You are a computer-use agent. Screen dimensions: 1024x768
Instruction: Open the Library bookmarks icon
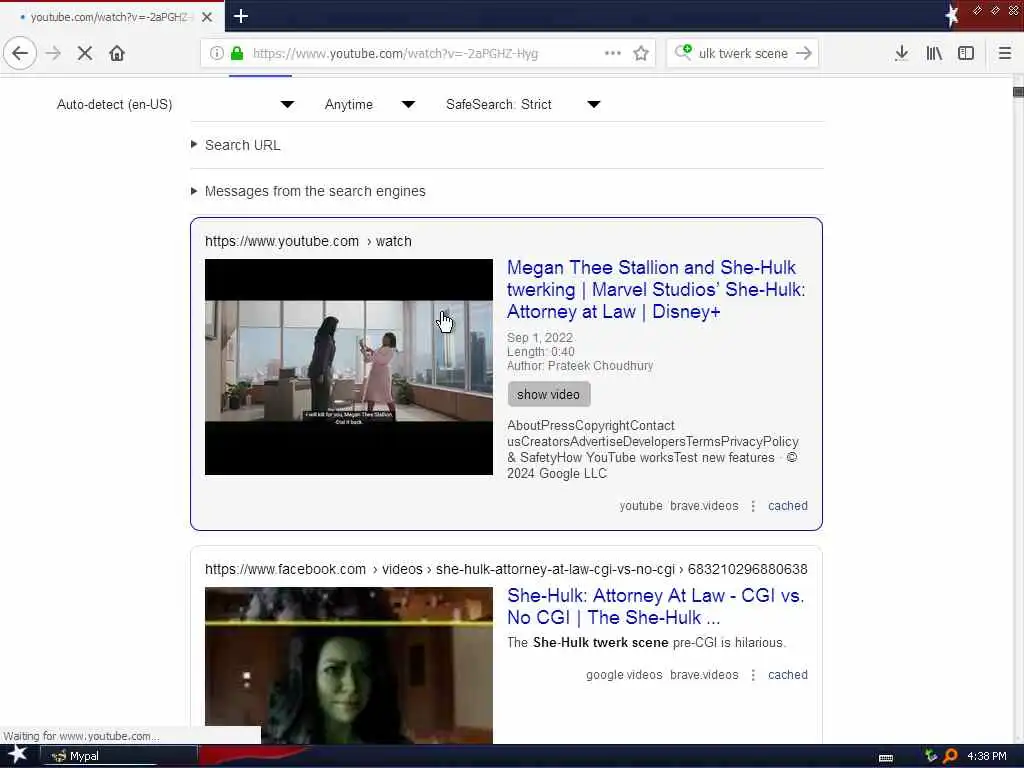tap(934, 53)
